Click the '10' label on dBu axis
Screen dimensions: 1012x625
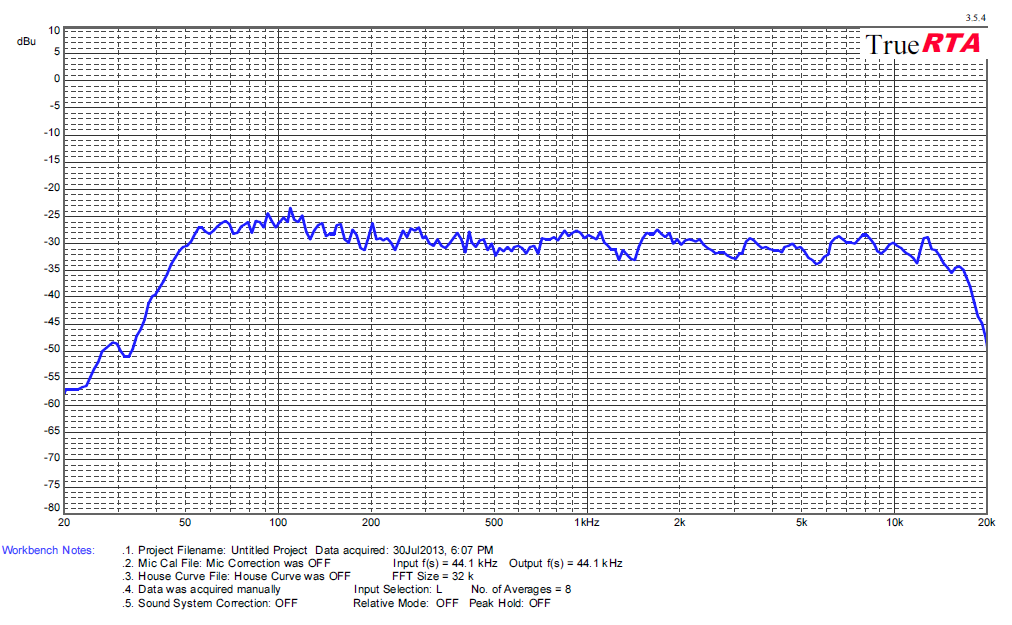pyautogui.click(x=54, y=30)
